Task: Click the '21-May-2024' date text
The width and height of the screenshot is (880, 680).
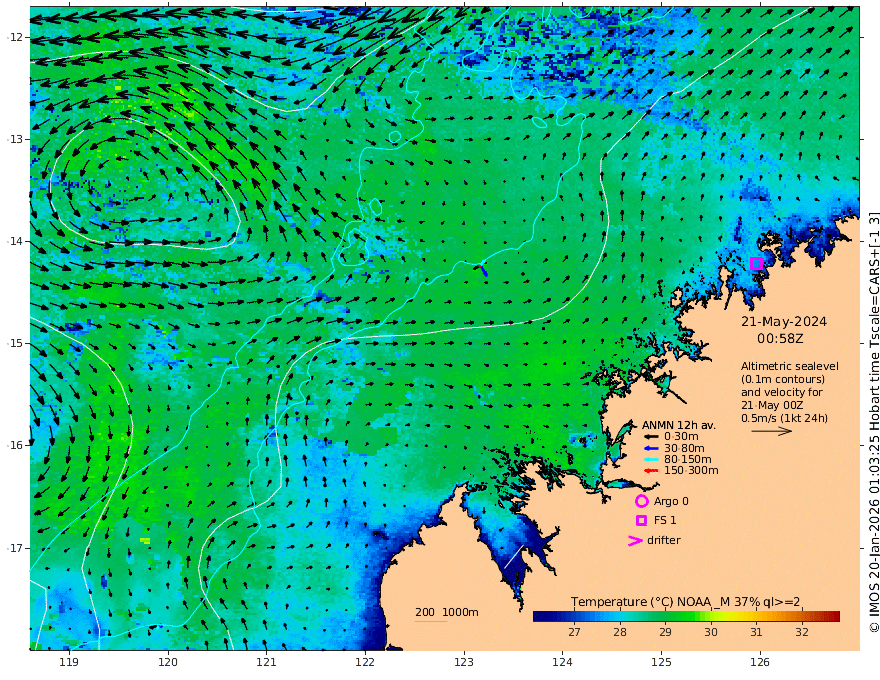Action: click(x=783, y=322)
